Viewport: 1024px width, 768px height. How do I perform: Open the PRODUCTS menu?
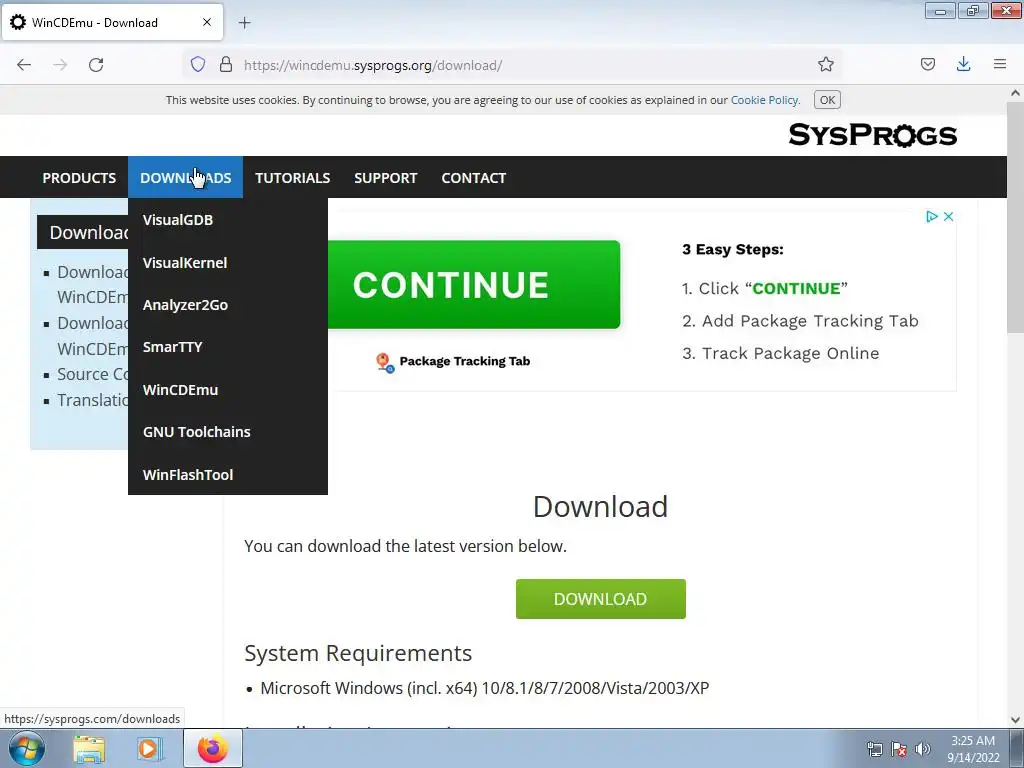[79, 178]
